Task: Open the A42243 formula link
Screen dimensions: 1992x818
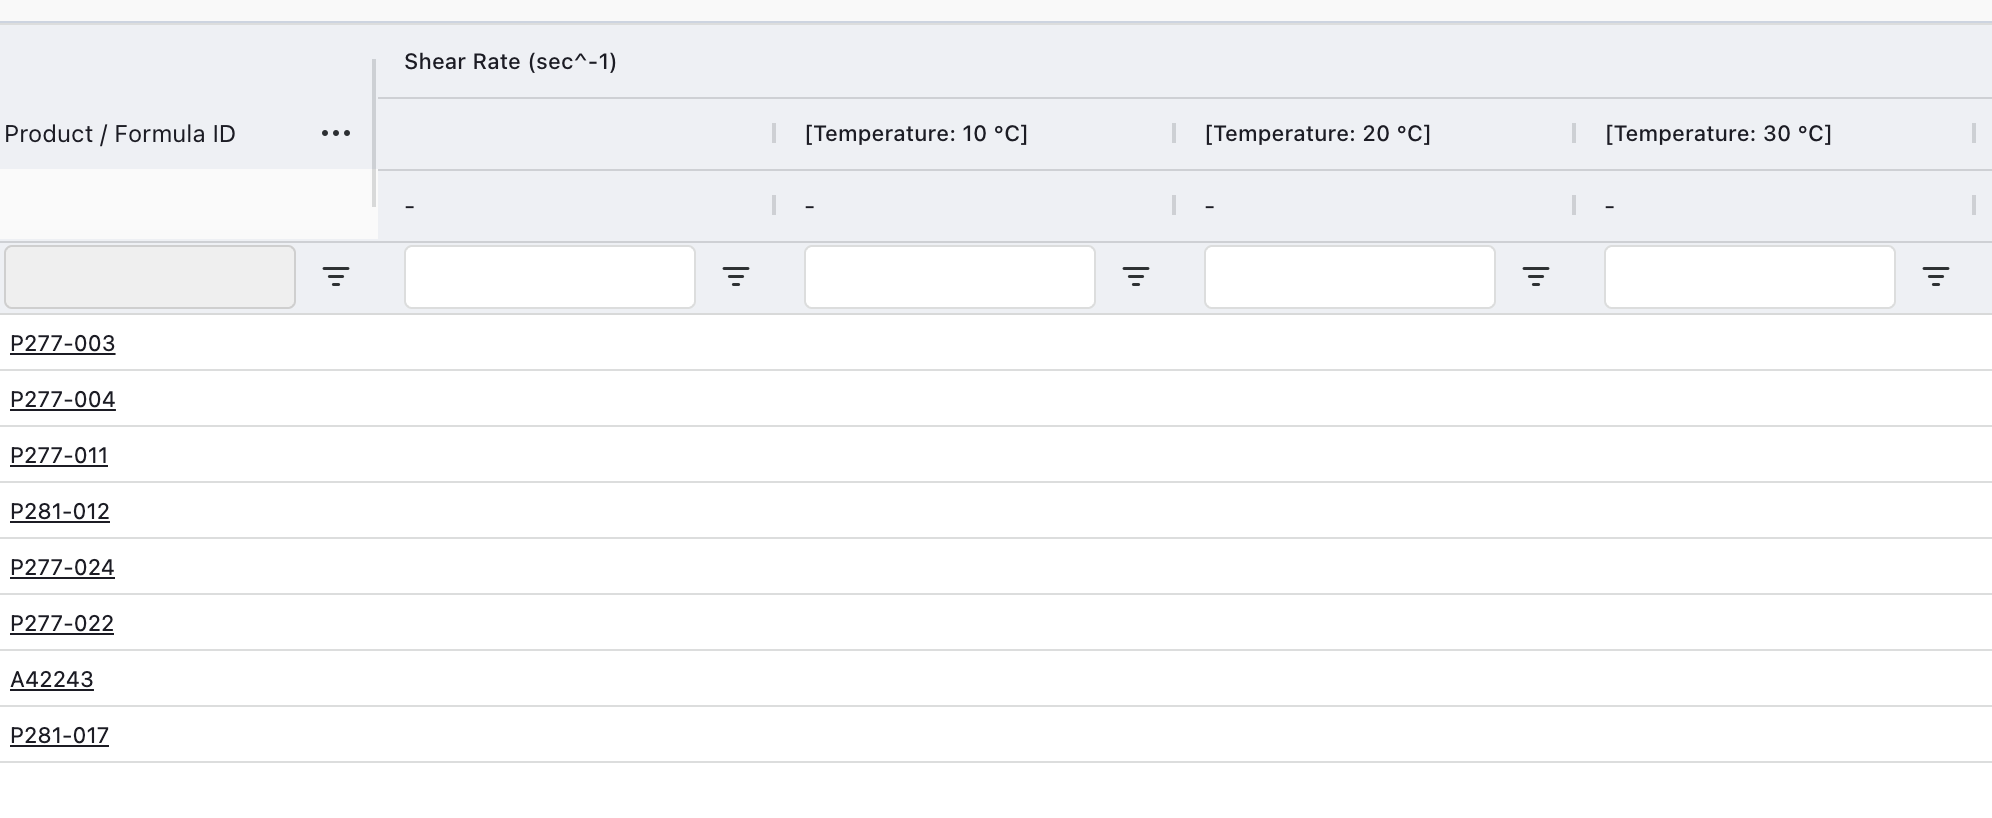Action: pos(52,679)
